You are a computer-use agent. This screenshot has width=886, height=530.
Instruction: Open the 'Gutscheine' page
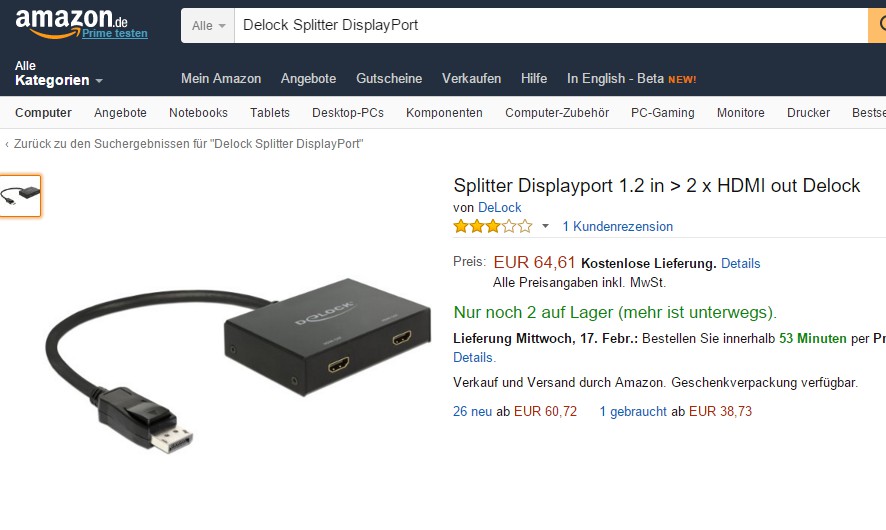pyautogui.click(x=389, y=78)
